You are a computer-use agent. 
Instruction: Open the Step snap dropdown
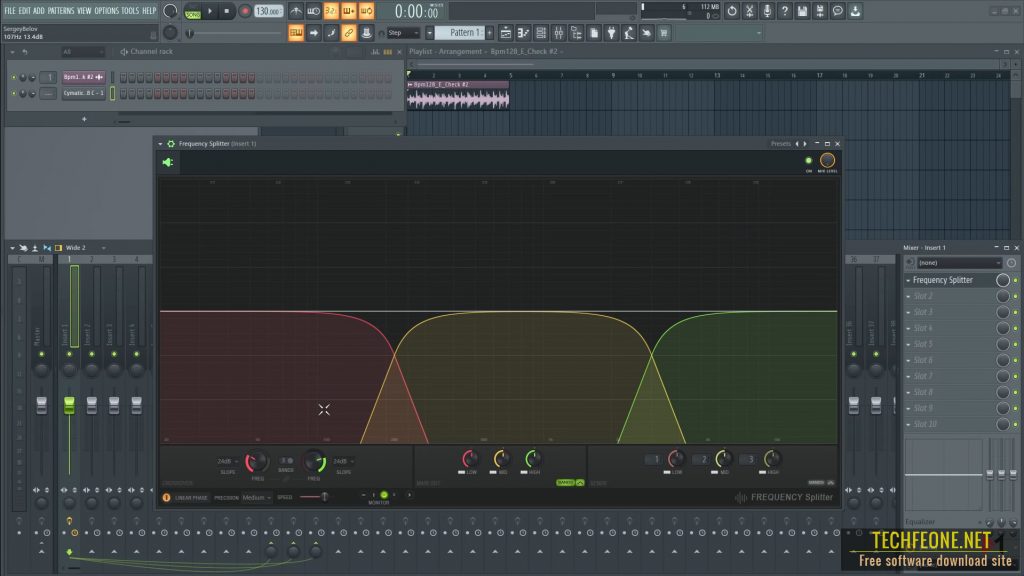coord(403,33)
